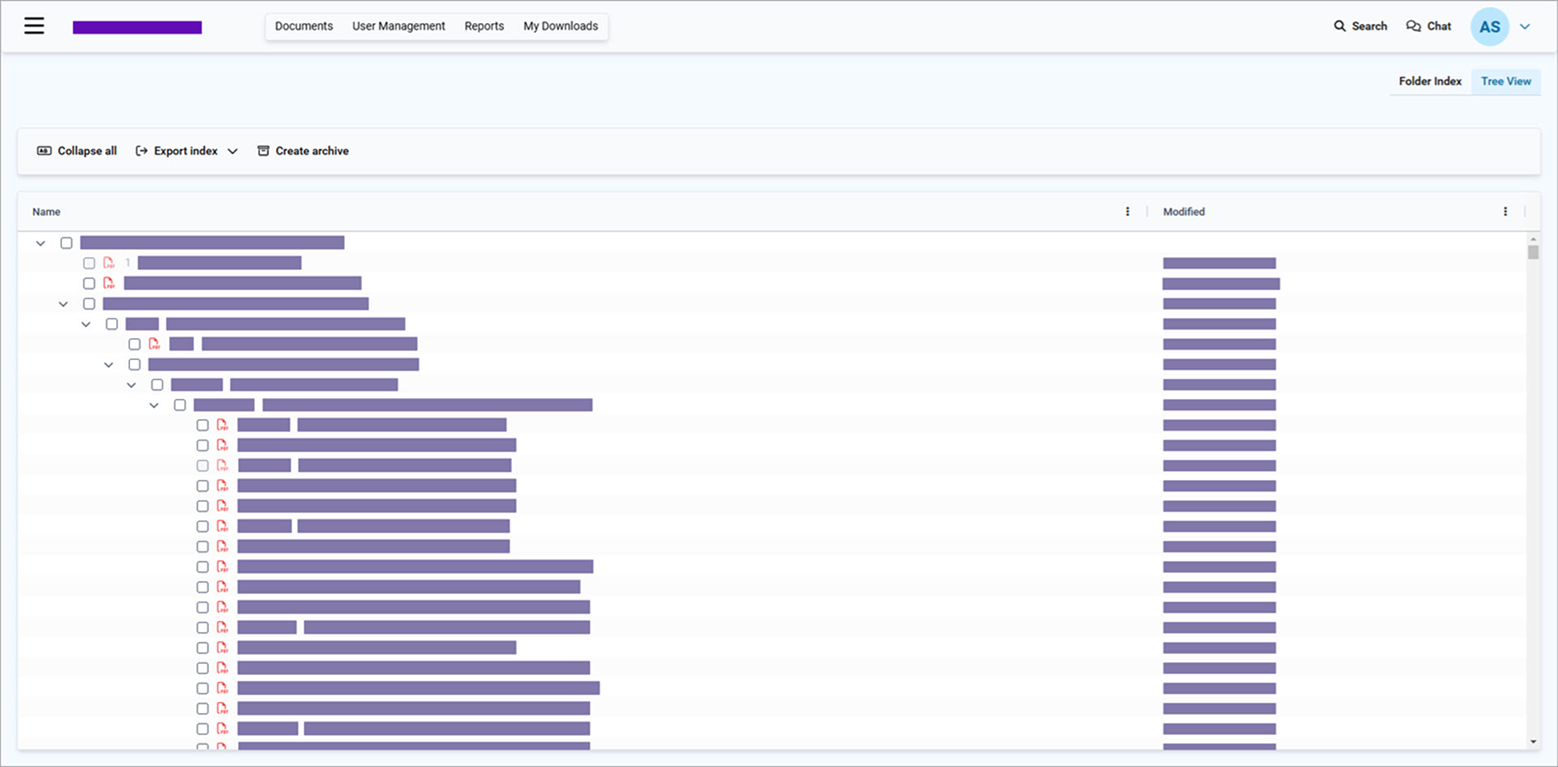
Task: Open the Chat bubble icon
Action: (1413, 26)
